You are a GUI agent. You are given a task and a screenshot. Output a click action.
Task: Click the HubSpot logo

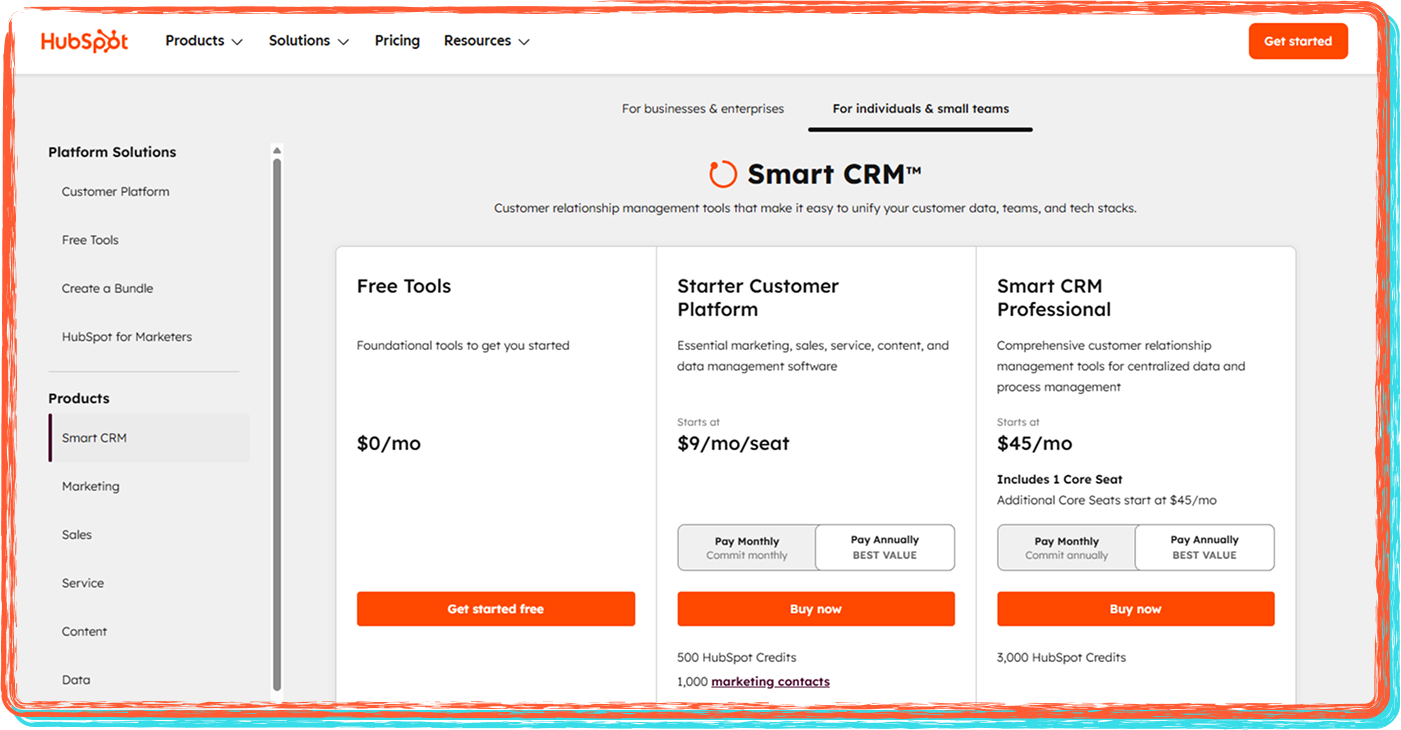coord(84,41)
